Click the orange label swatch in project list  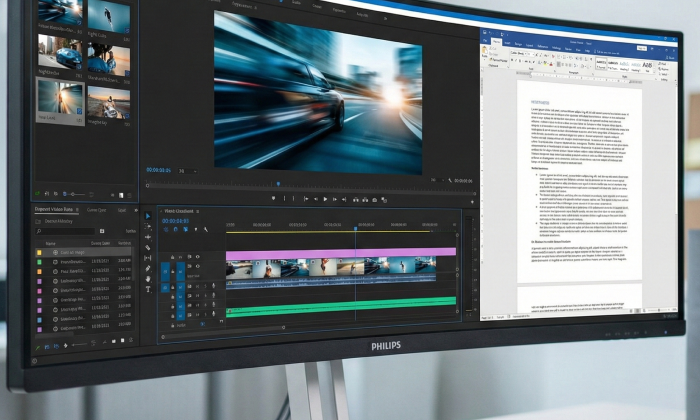pos(39,271)
